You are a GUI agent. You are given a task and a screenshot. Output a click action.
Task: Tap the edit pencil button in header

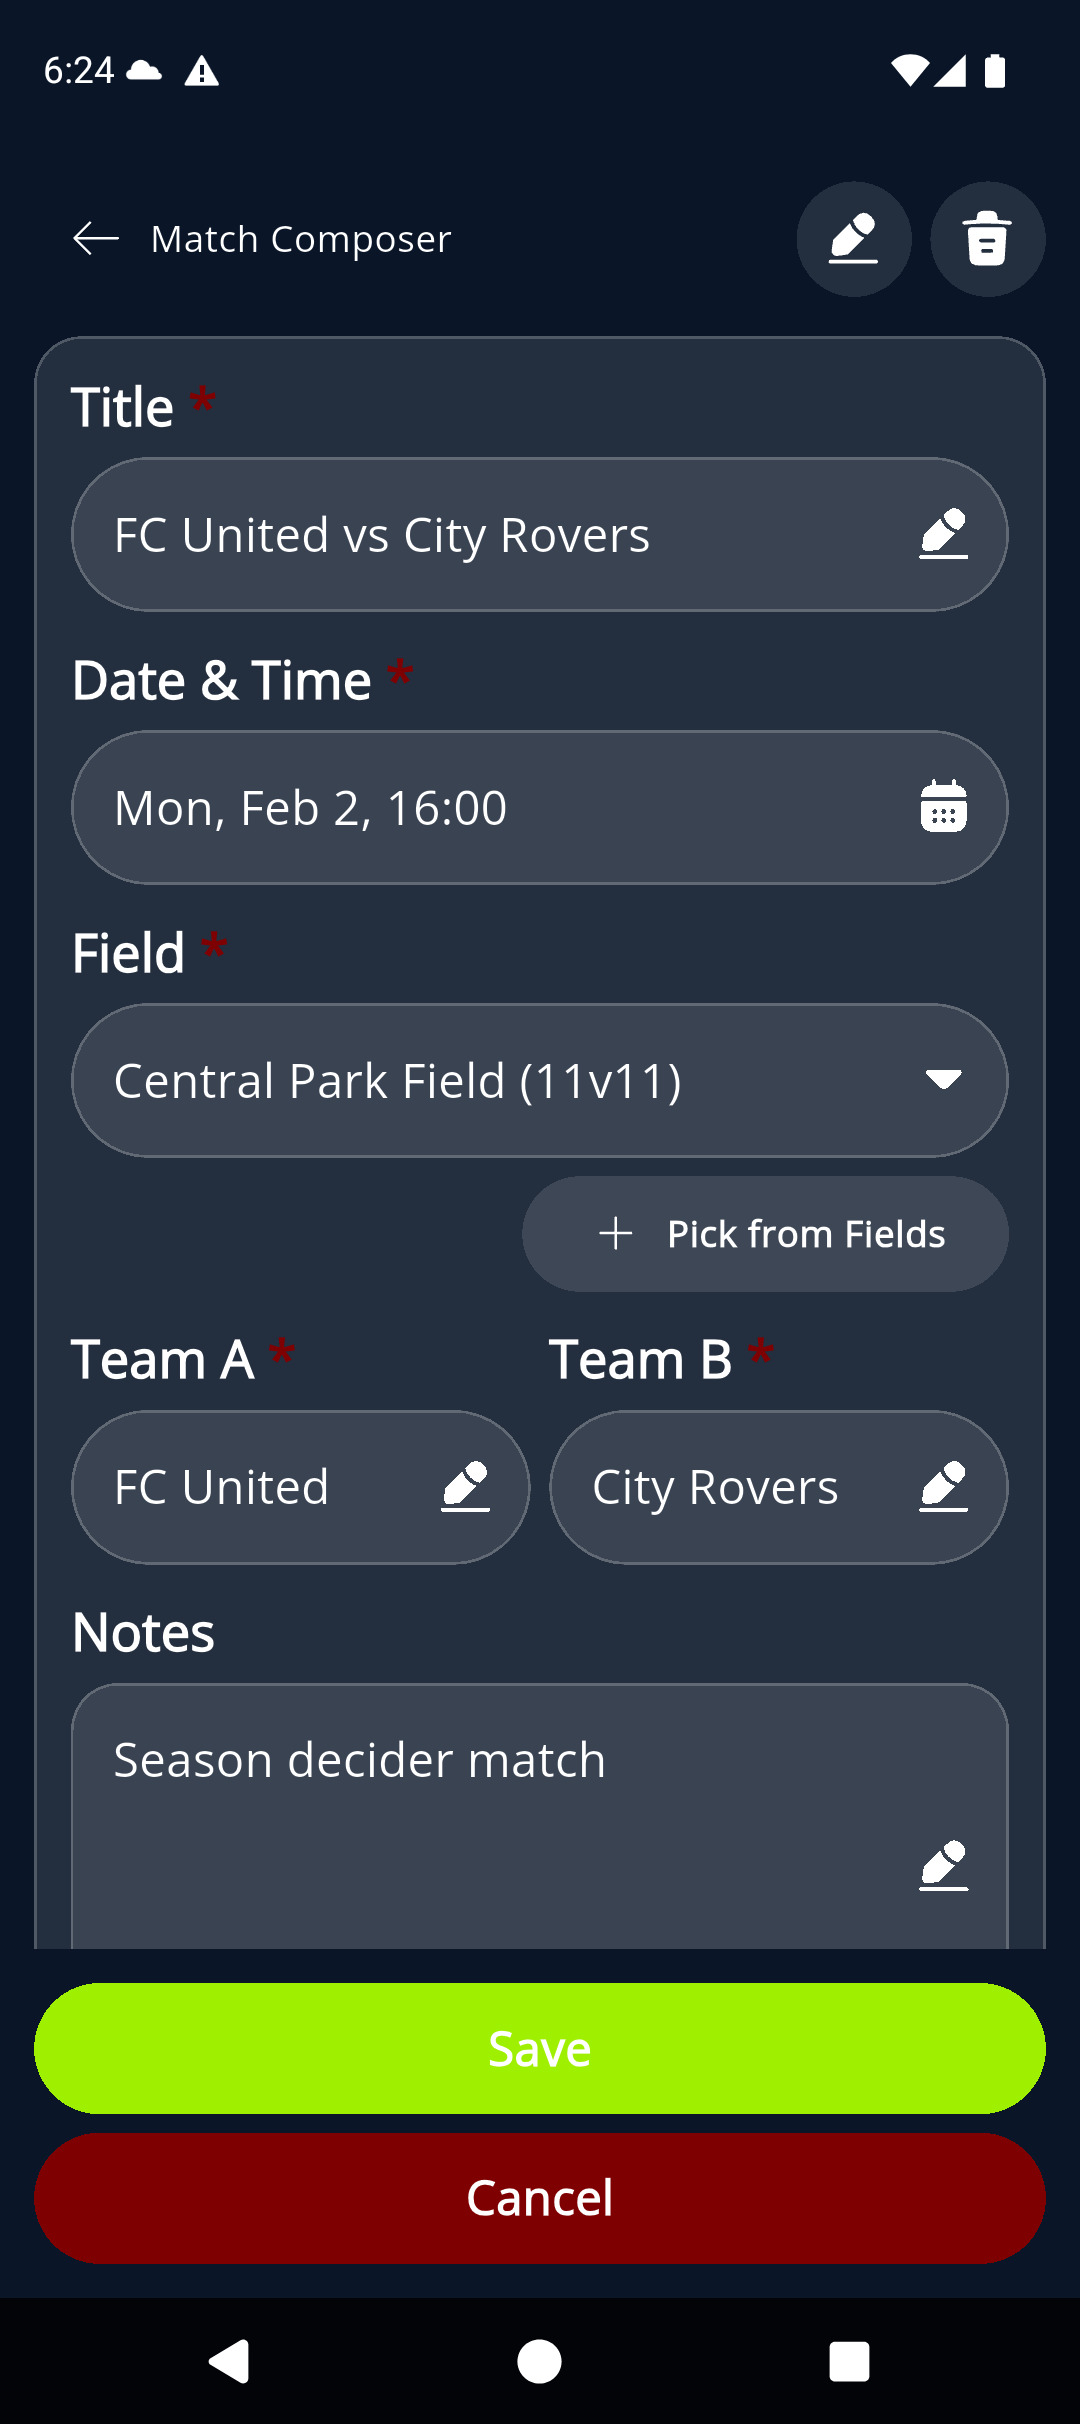click(853, 239)
